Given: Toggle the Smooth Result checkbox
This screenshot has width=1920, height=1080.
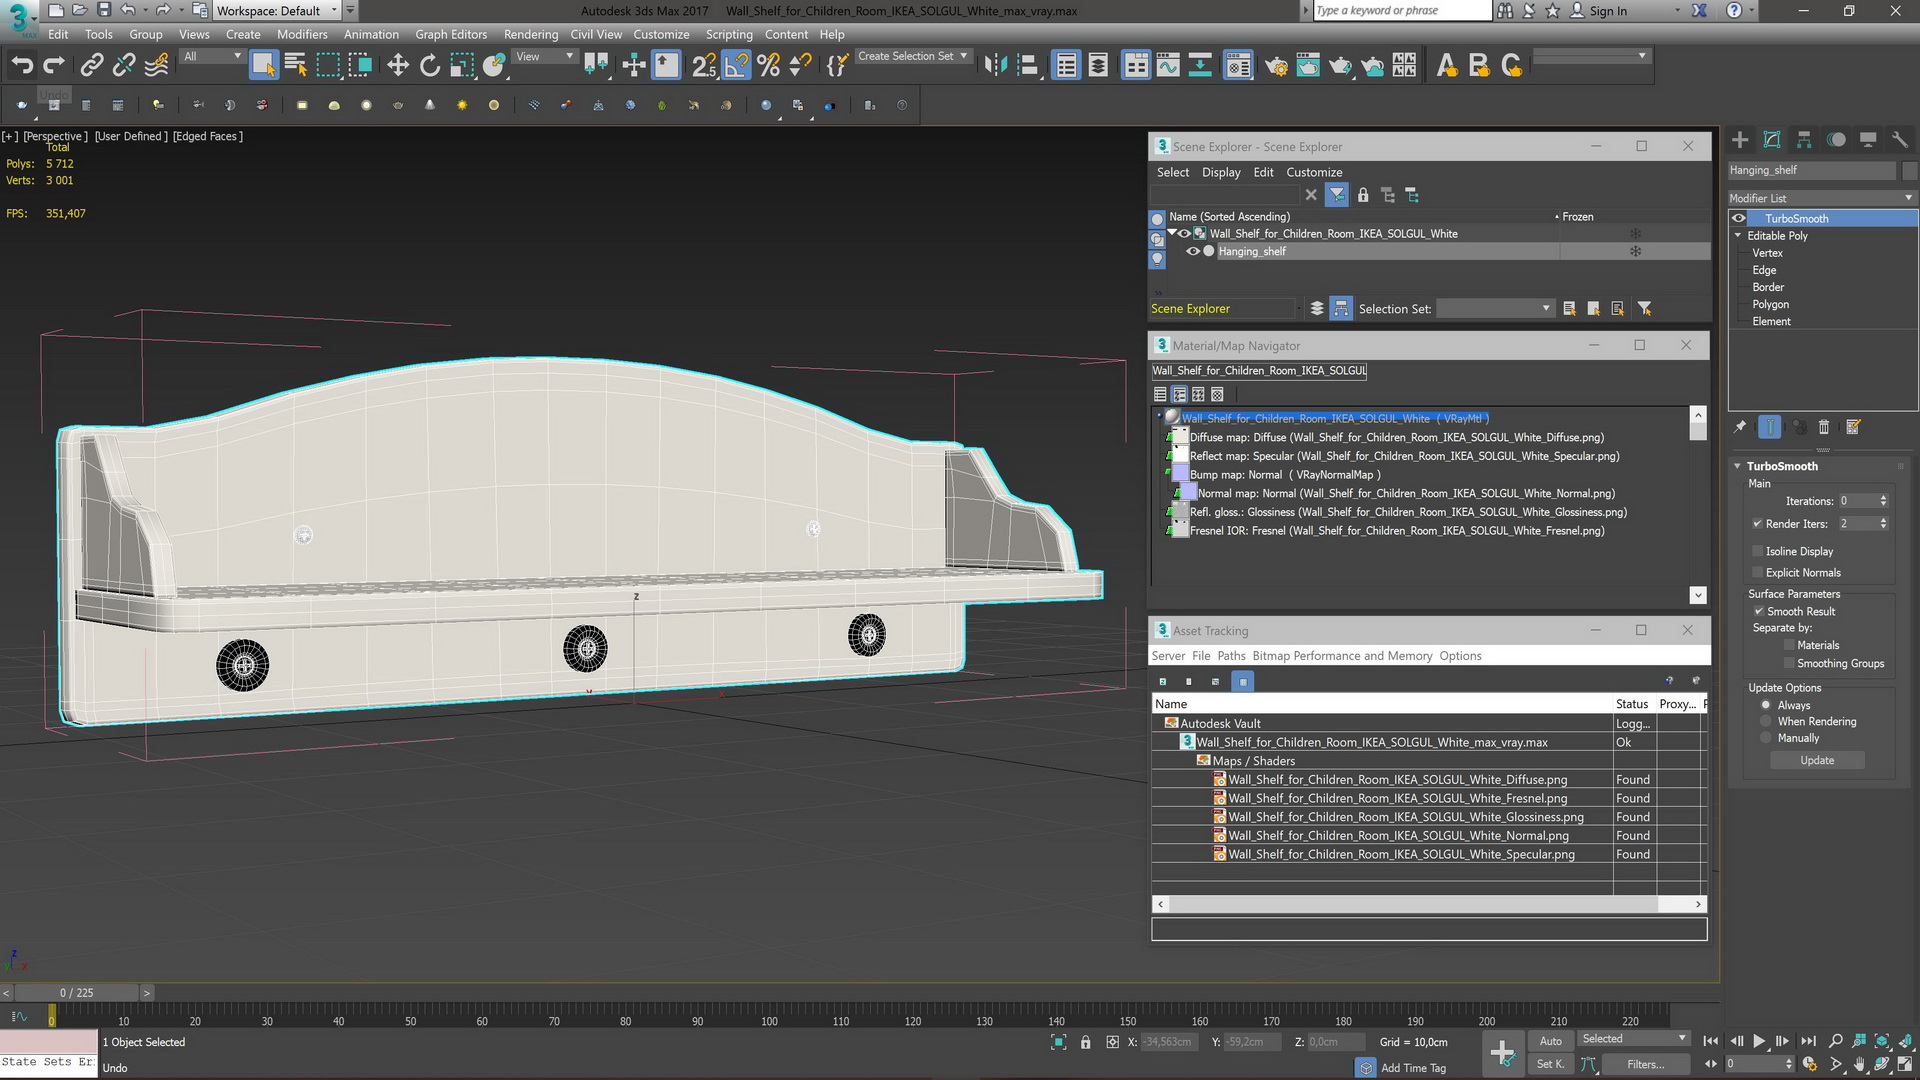Looking at the screenshot, I should coord(1758,611).
